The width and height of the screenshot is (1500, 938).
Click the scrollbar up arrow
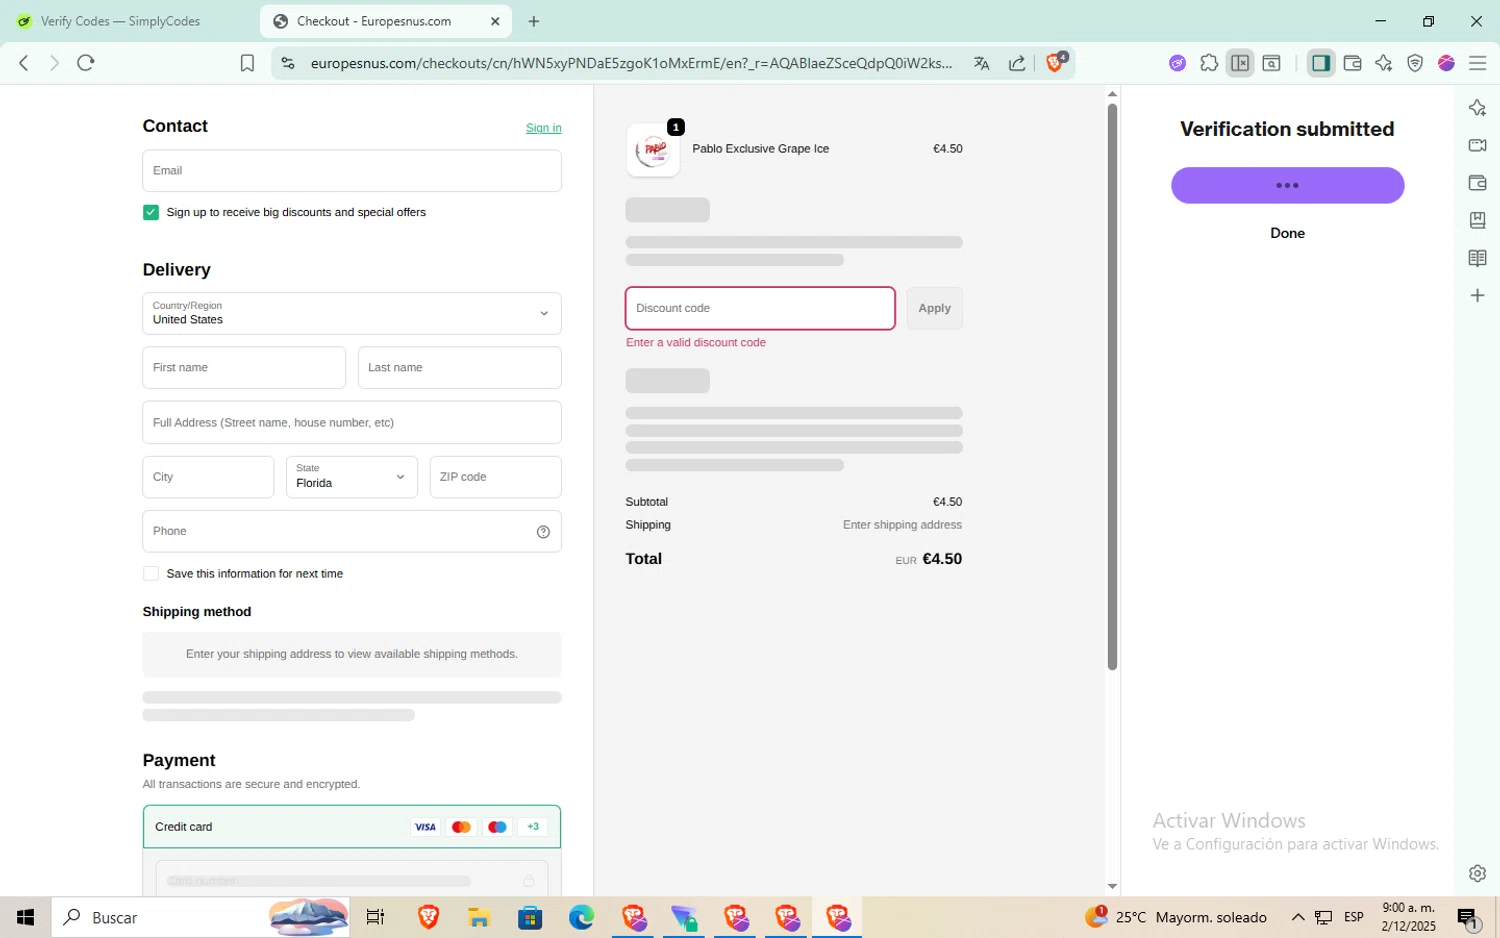pos(1112,94)
